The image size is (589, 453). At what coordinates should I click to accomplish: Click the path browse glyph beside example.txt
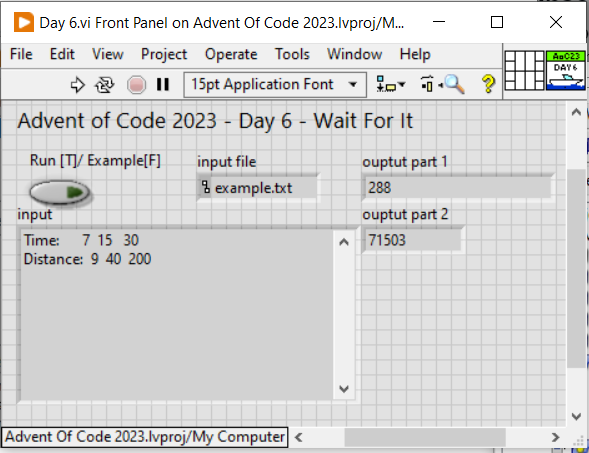tap(205, 187)
